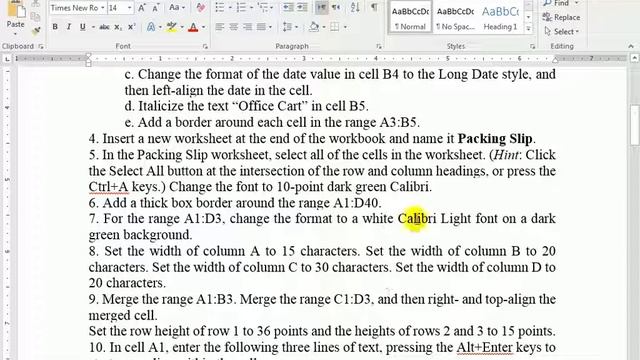Increase font size with Grow Font

click(142, 8)
